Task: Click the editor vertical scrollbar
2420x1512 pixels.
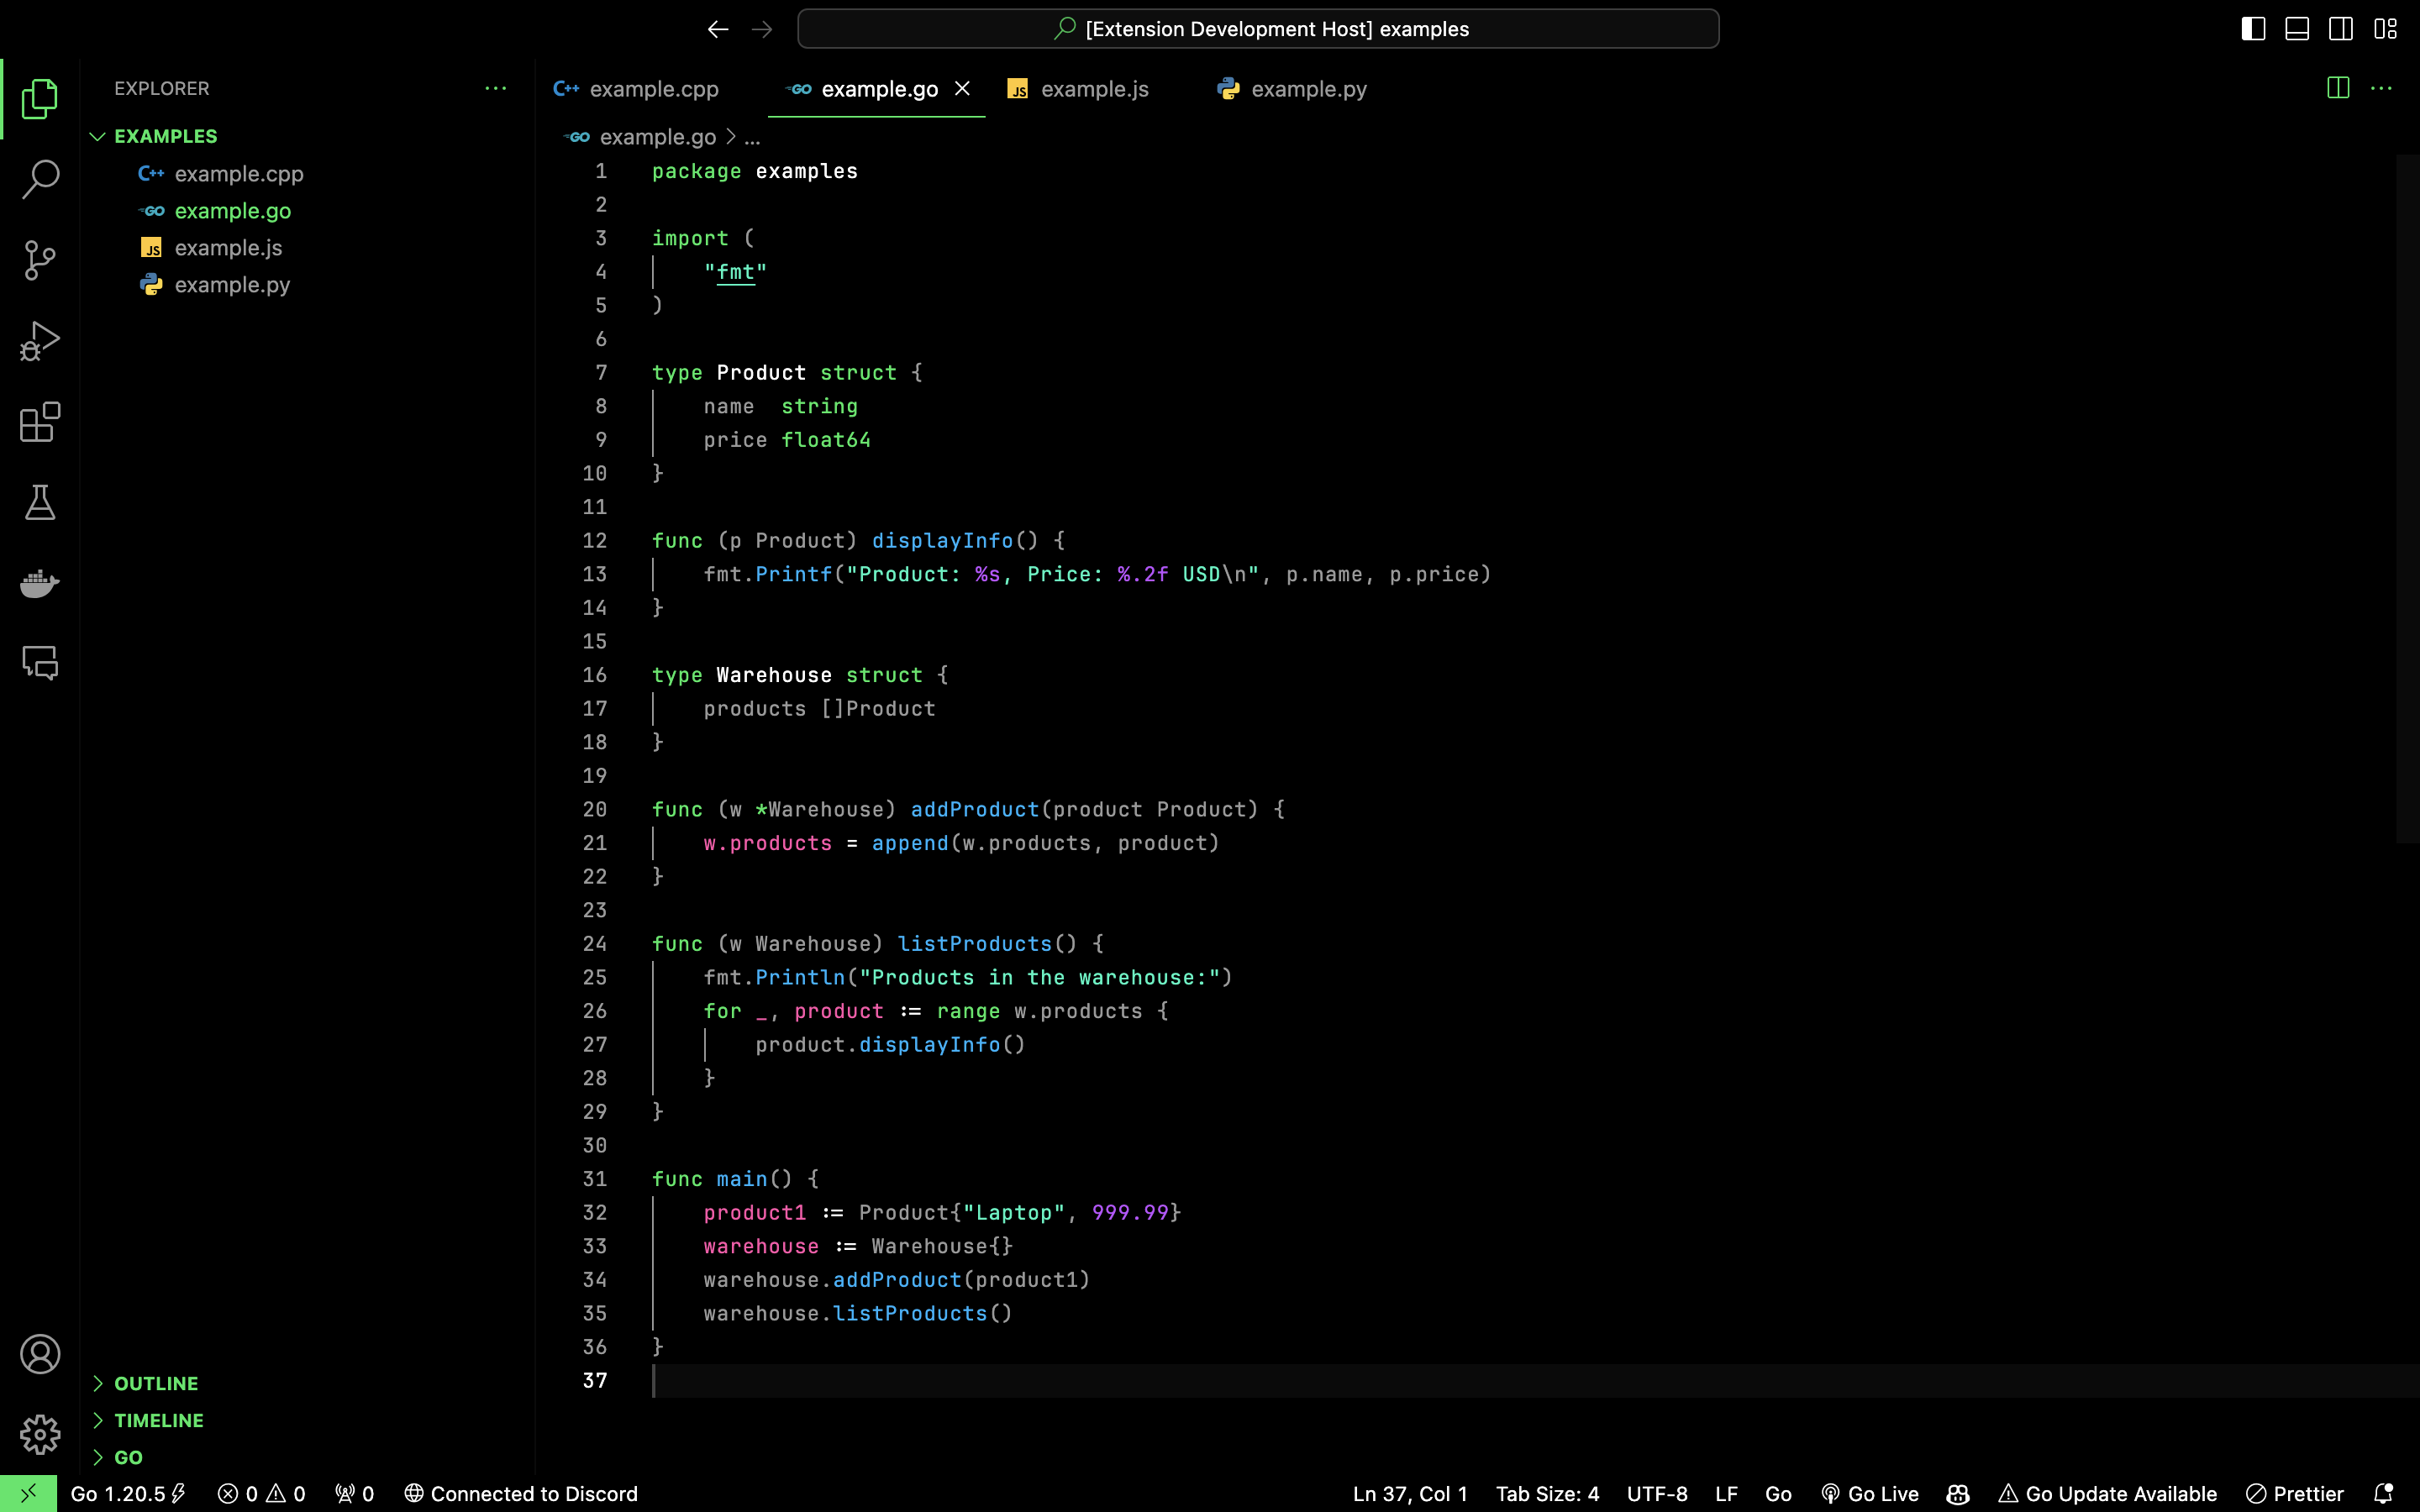Action: tap(2407, 500)
